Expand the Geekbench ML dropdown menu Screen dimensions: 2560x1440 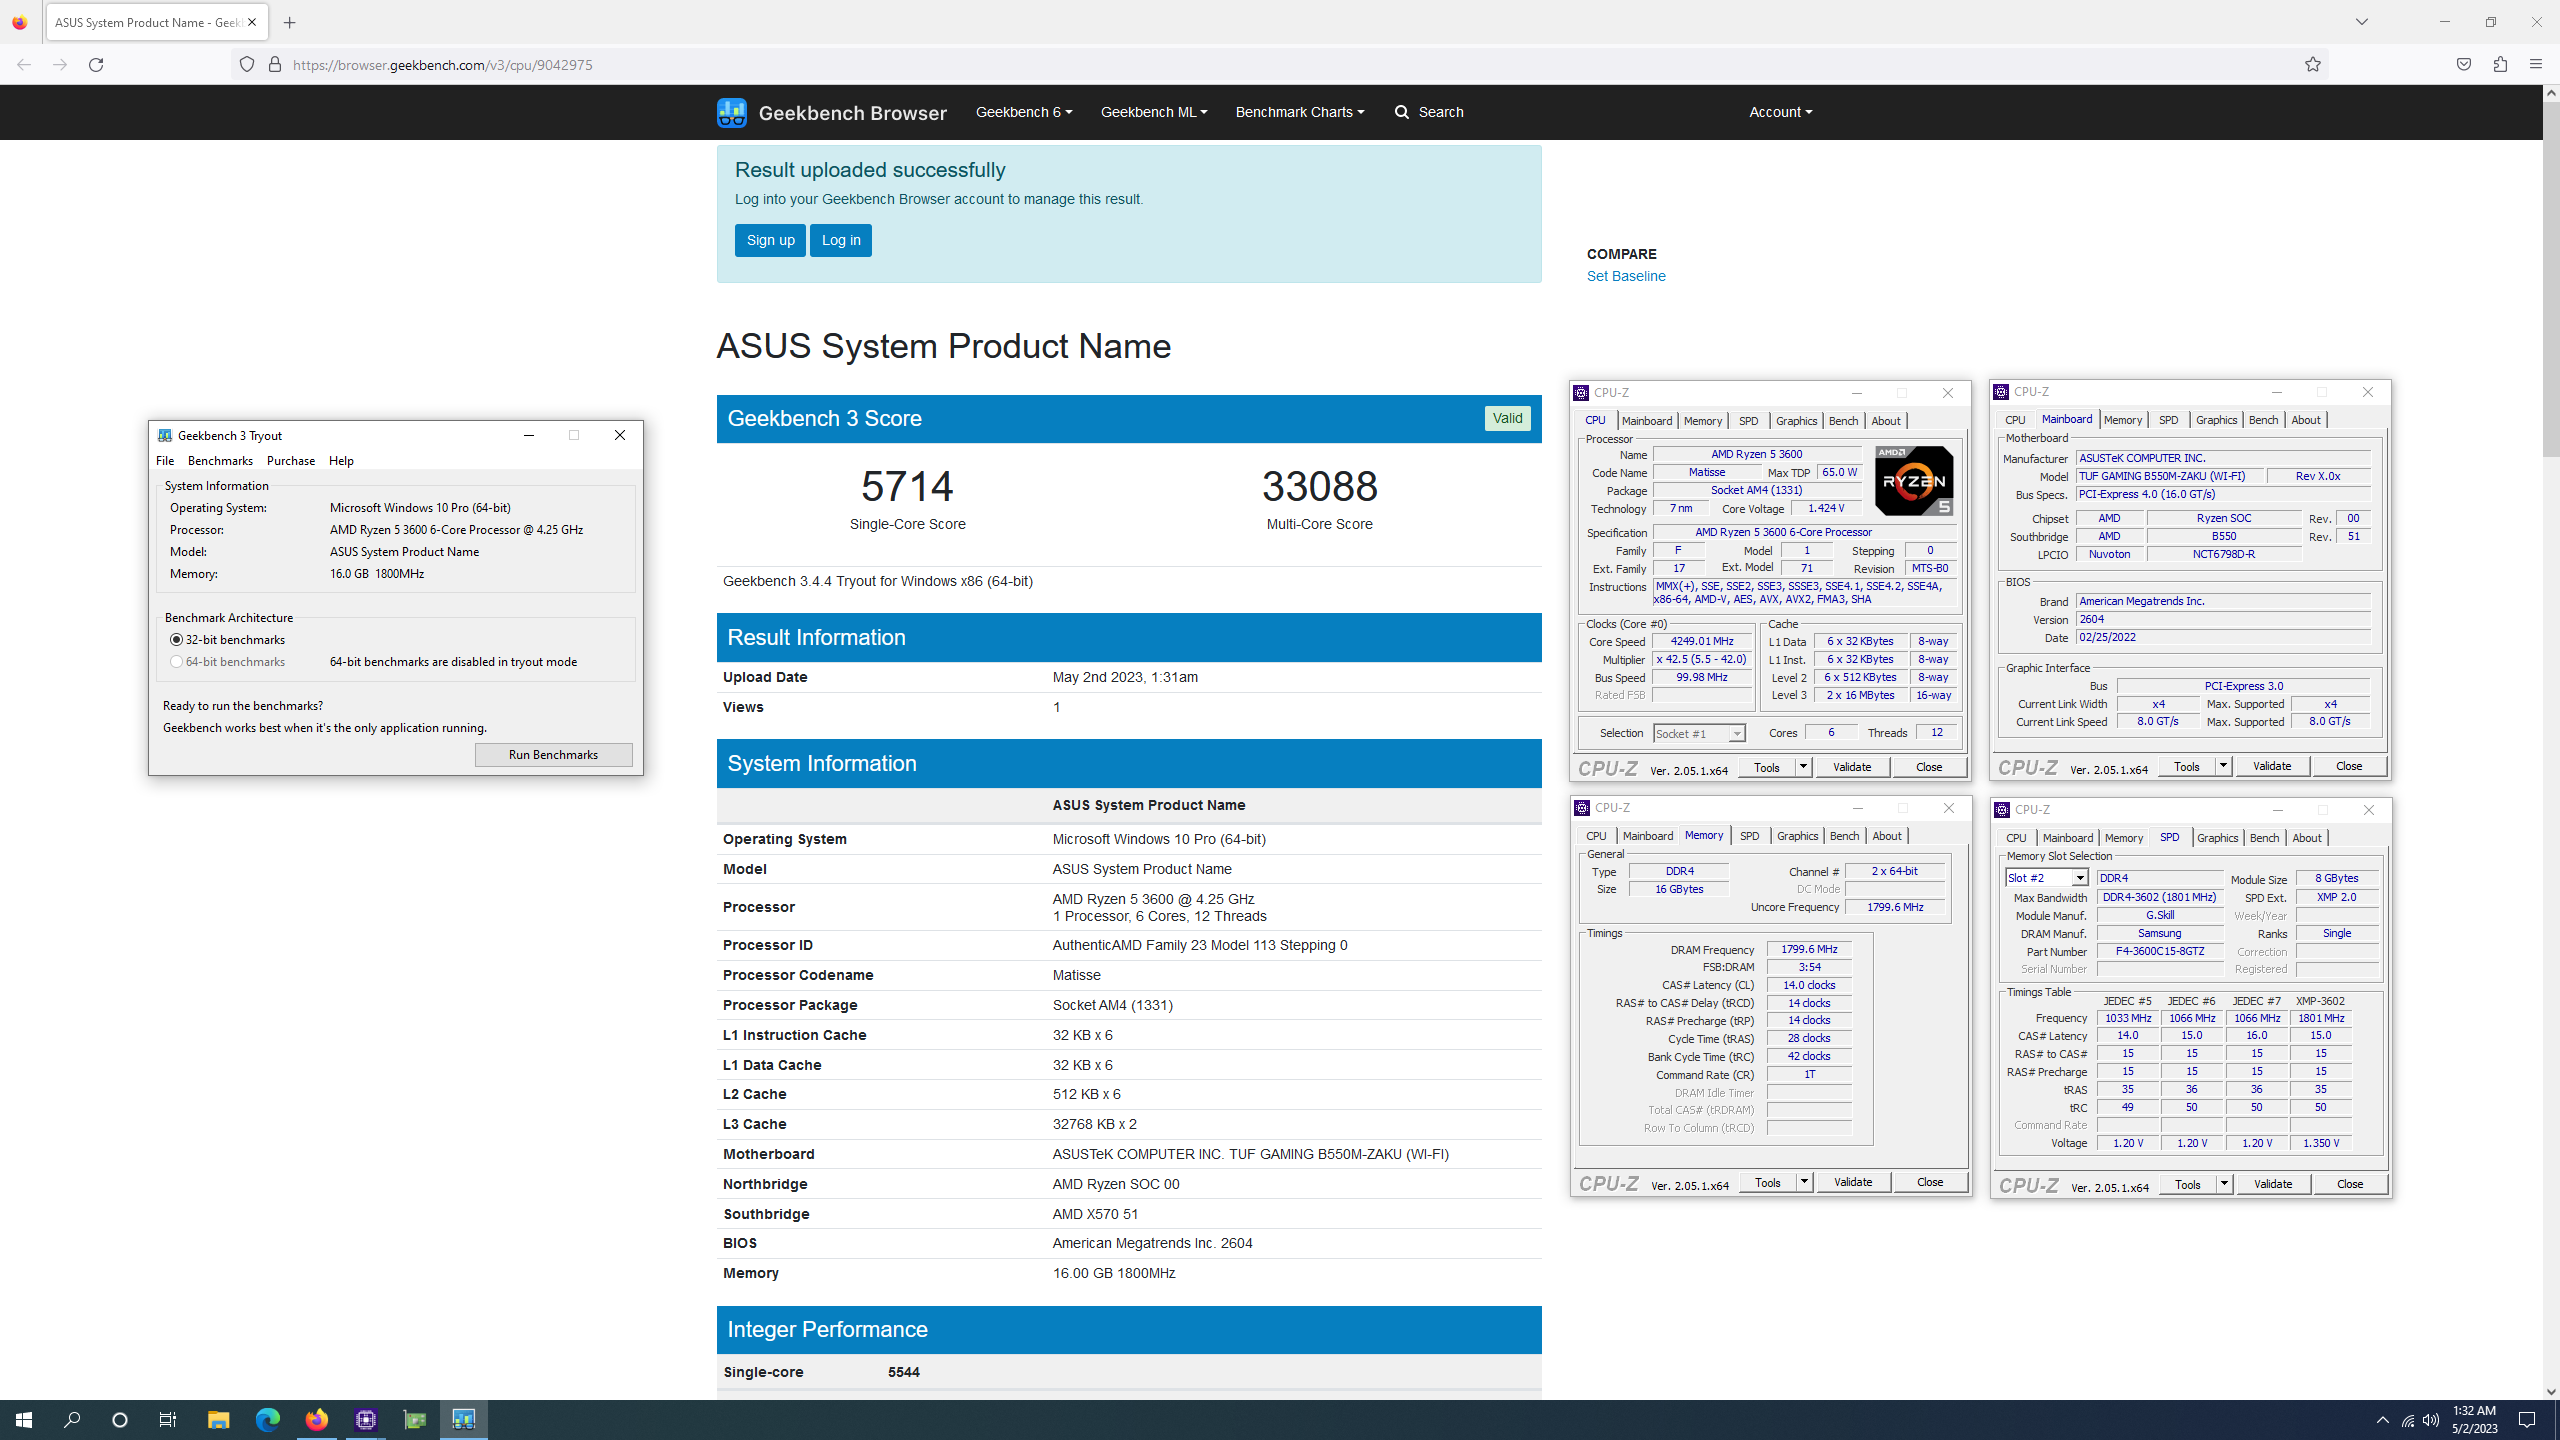[1154, 112]
